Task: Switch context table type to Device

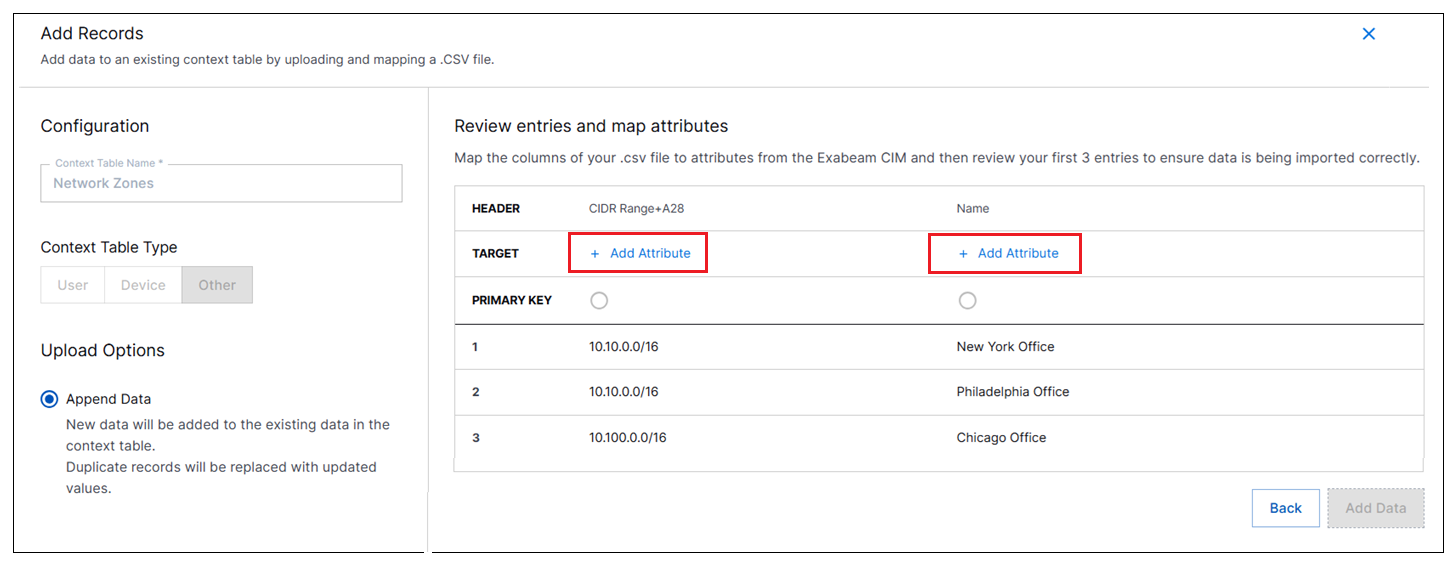Action: [143, 285]
